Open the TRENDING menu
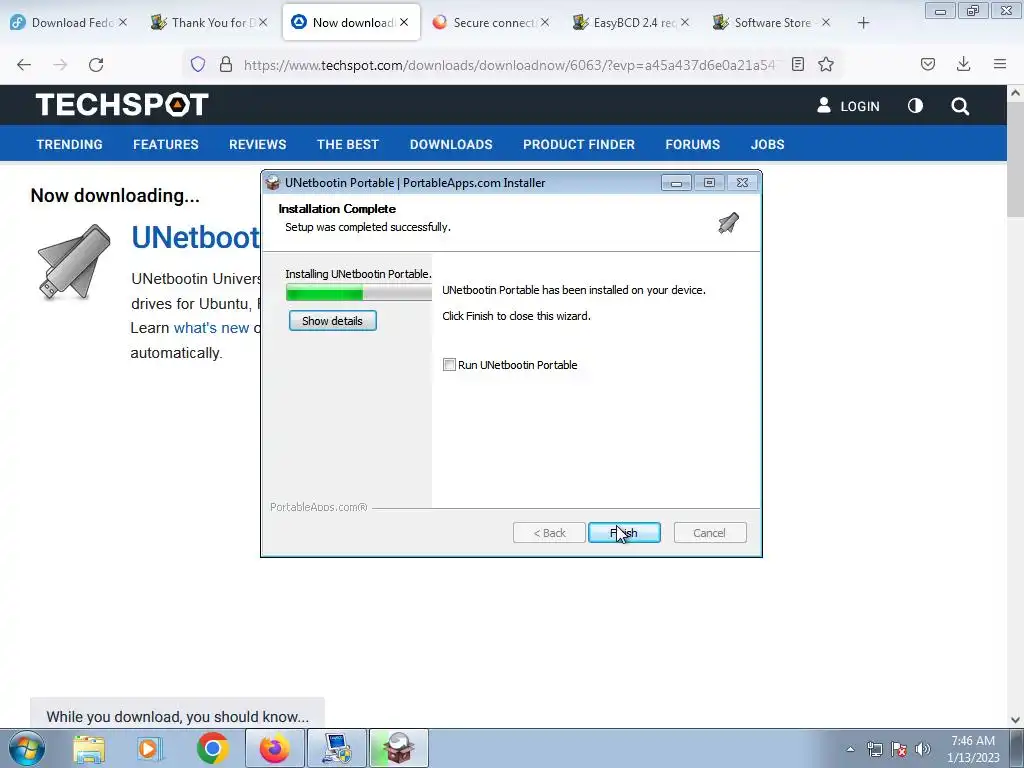 tap(69, 144)
